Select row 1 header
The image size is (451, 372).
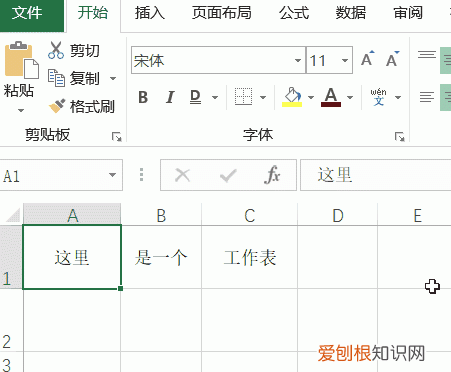11,257
